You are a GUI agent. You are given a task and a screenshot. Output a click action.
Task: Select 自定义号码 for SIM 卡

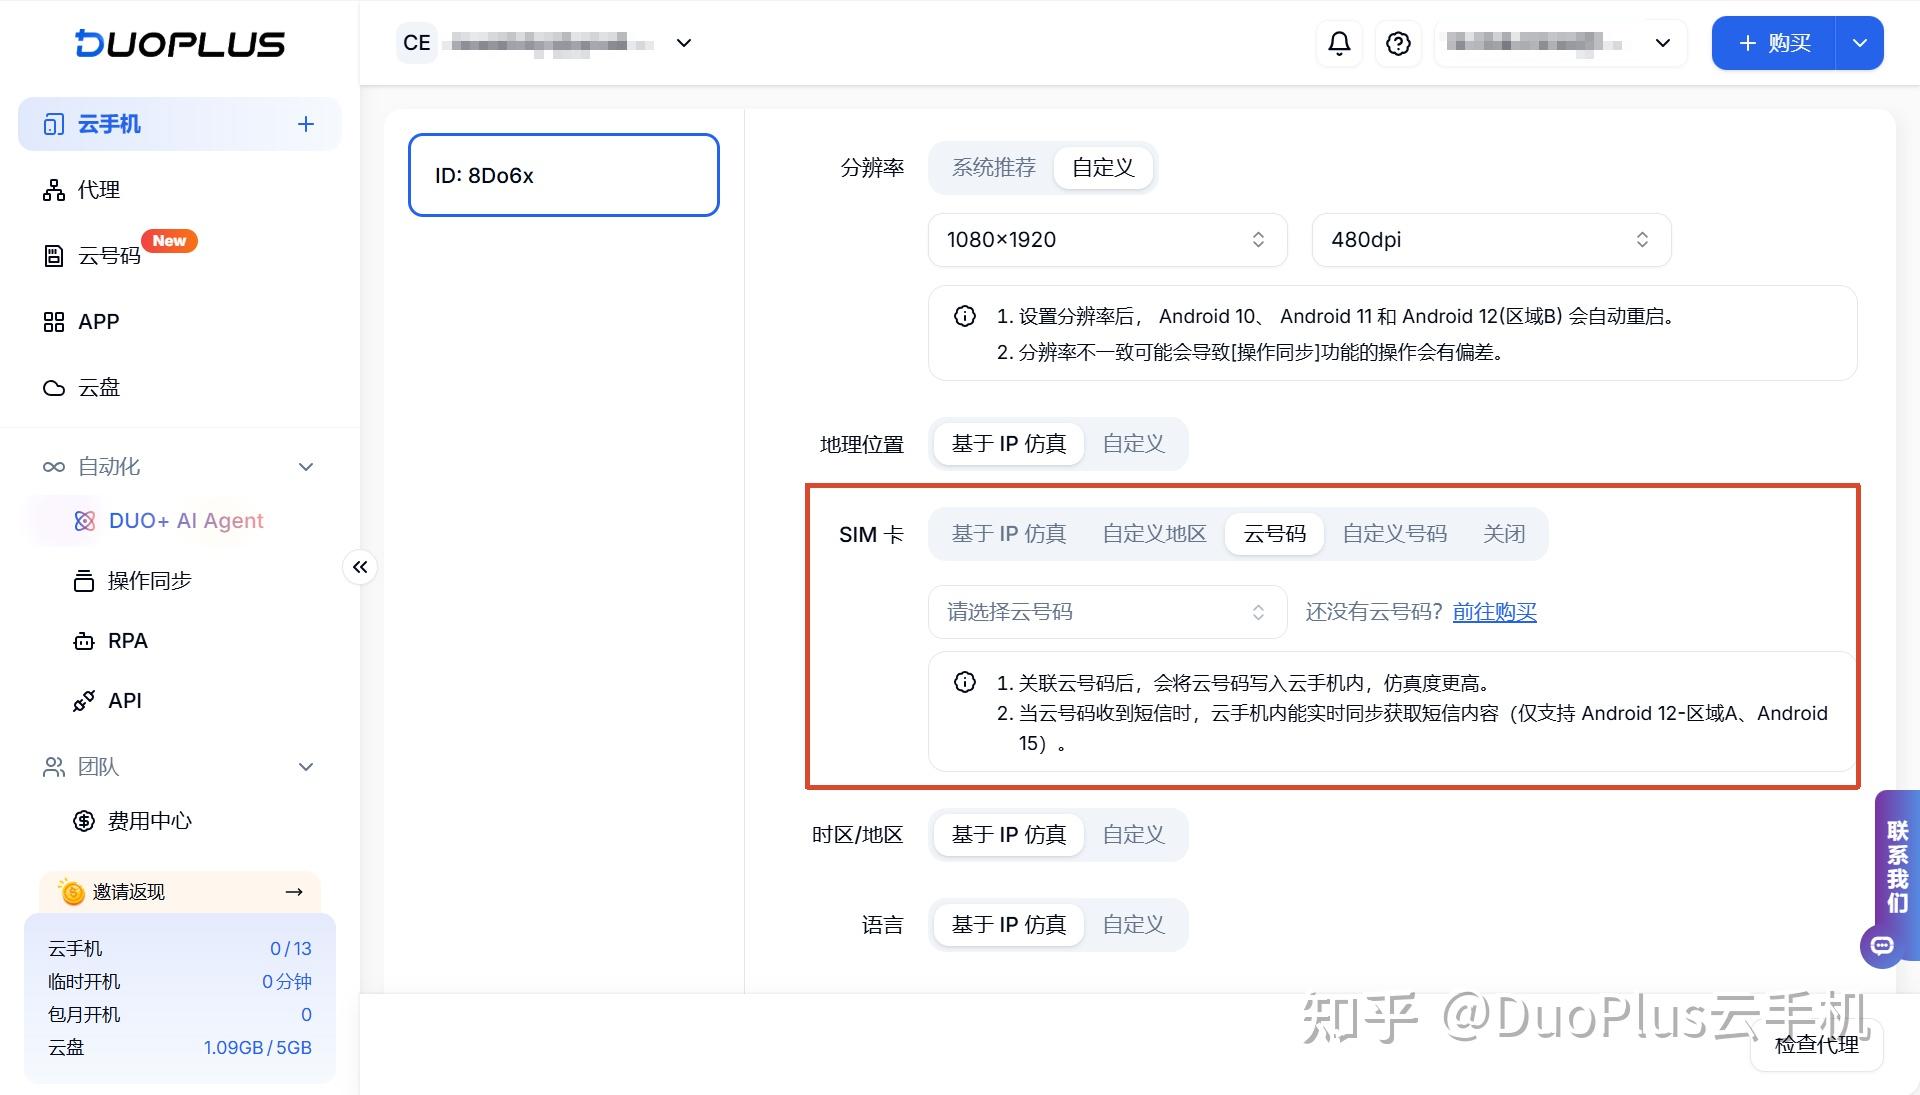[x=1394, y=534]
